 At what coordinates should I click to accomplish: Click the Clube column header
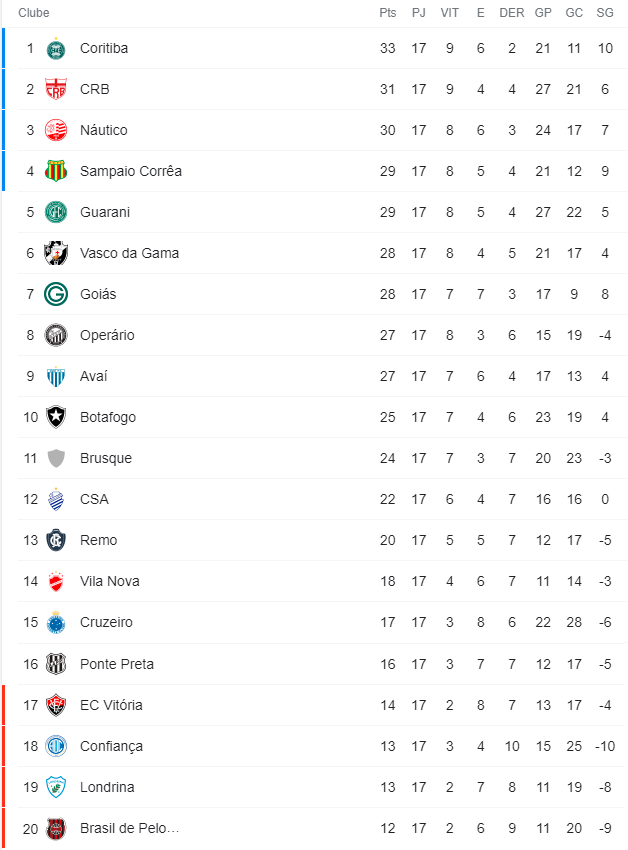[x=34, y=13]
